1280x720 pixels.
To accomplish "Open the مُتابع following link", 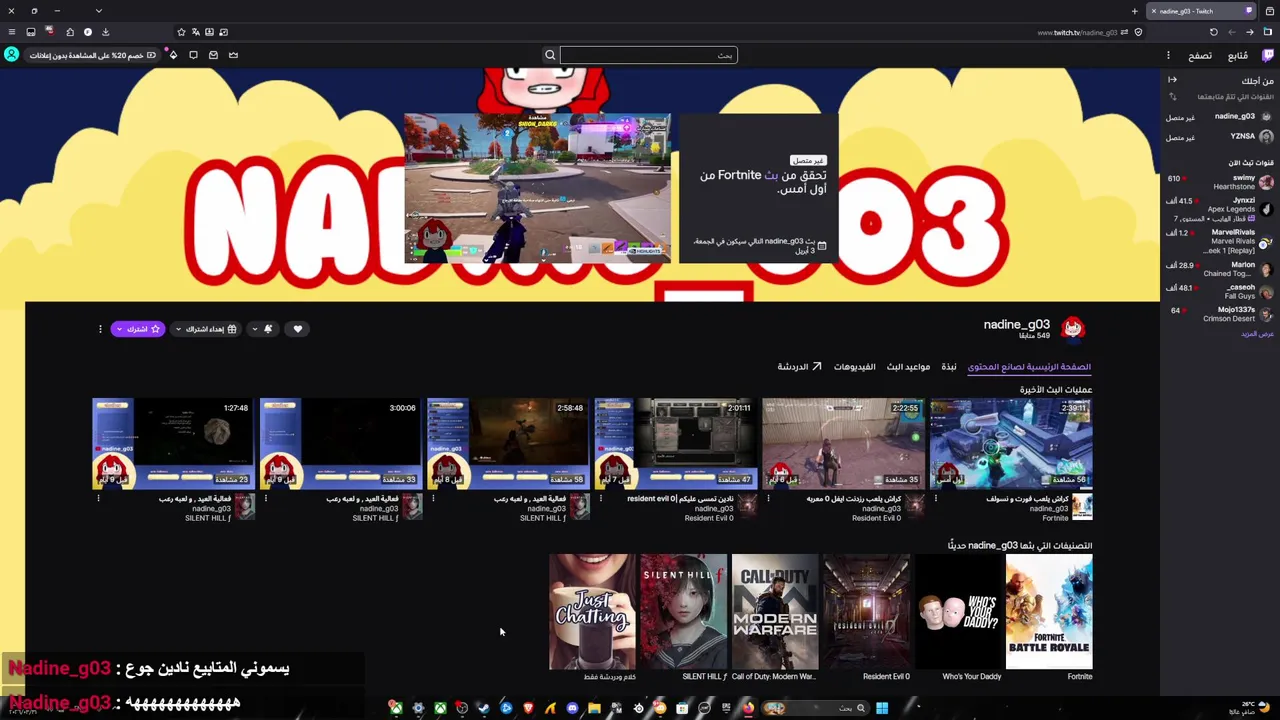I will pos(1237,55).
